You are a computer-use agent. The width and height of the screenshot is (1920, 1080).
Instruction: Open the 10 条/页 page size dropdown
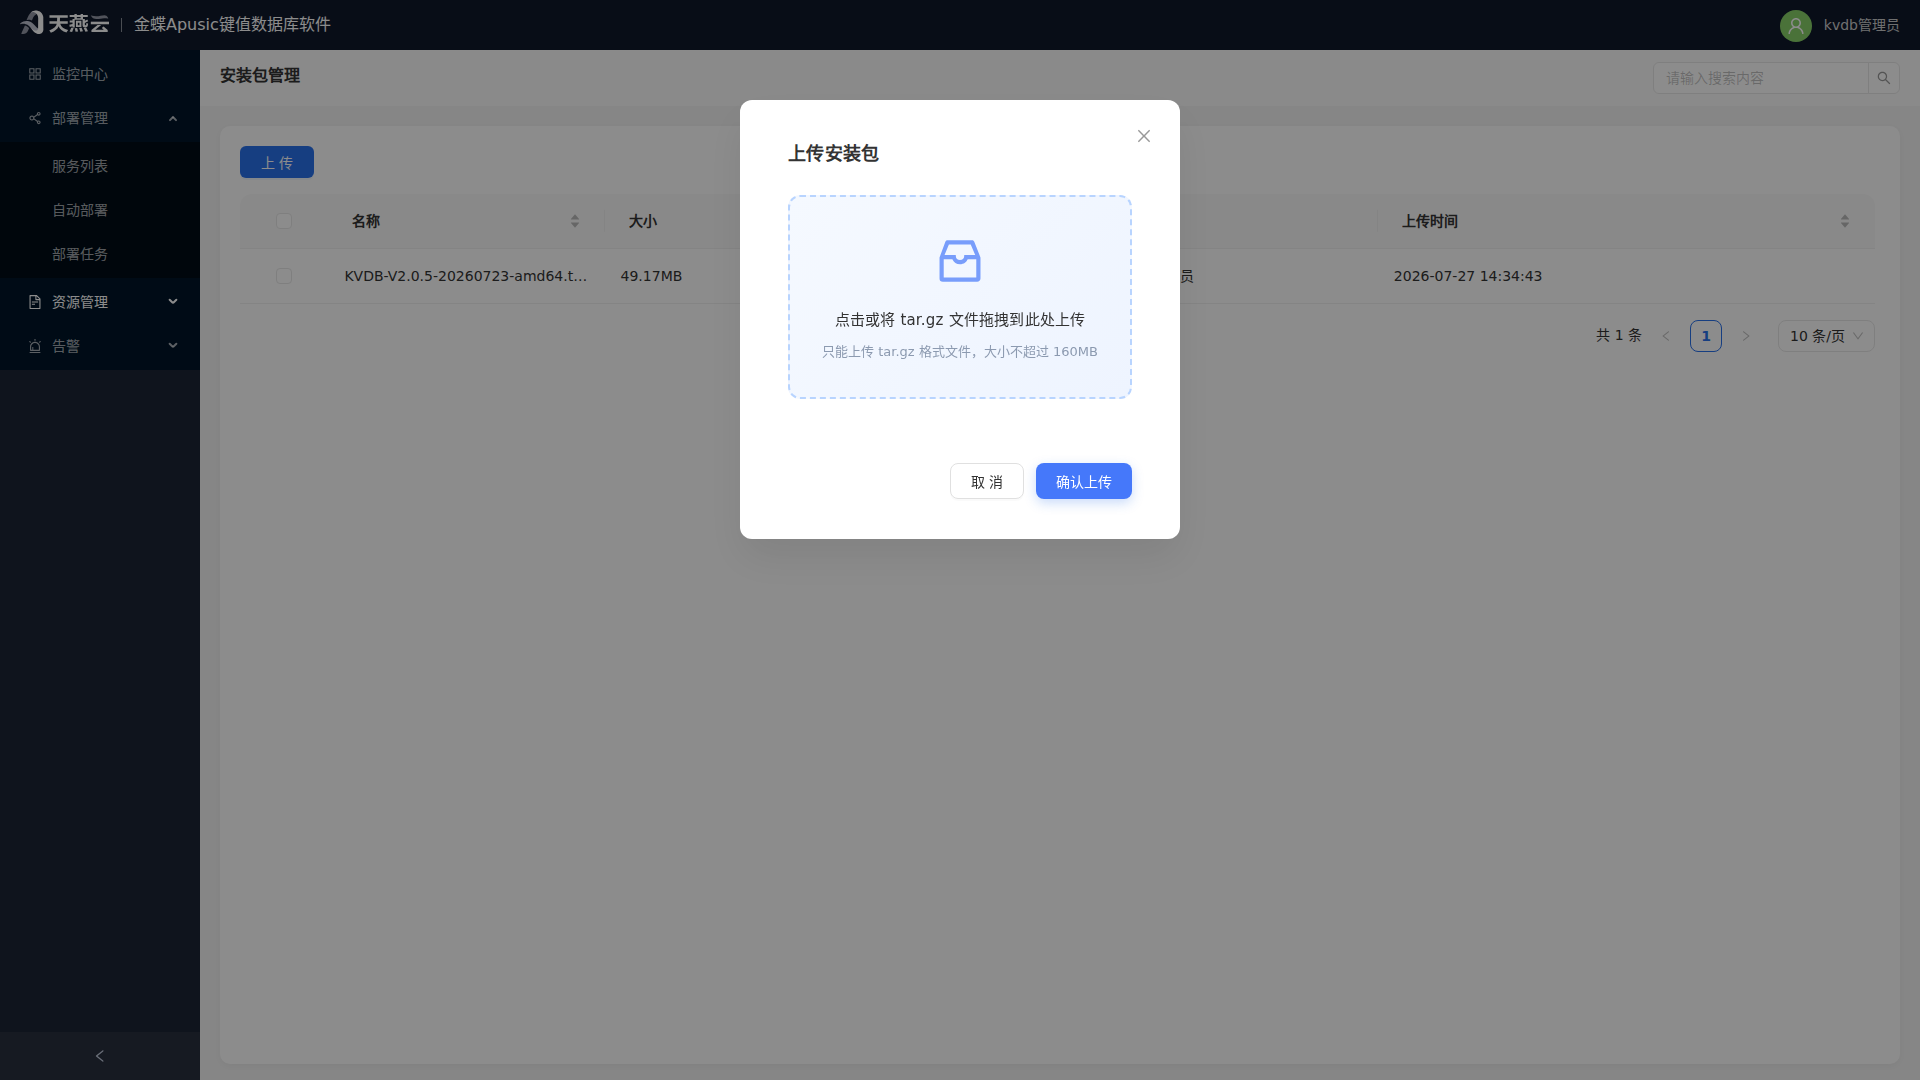point(1826,336)
